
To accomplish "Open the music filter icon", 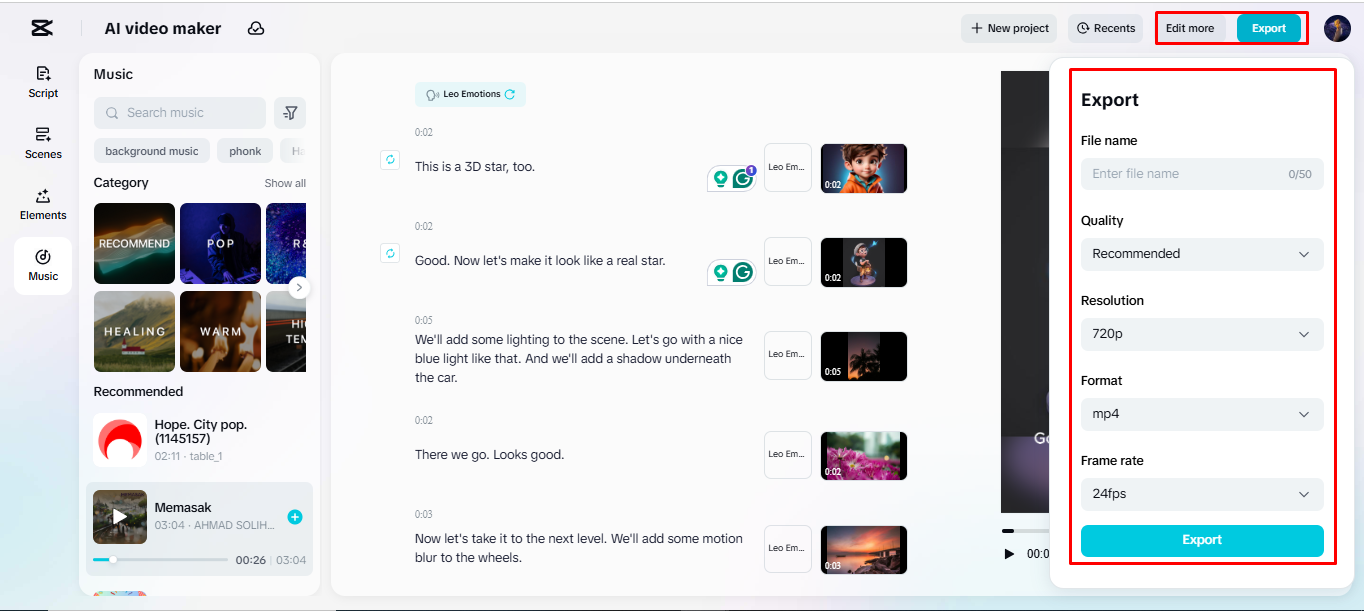I will (290, 113).
